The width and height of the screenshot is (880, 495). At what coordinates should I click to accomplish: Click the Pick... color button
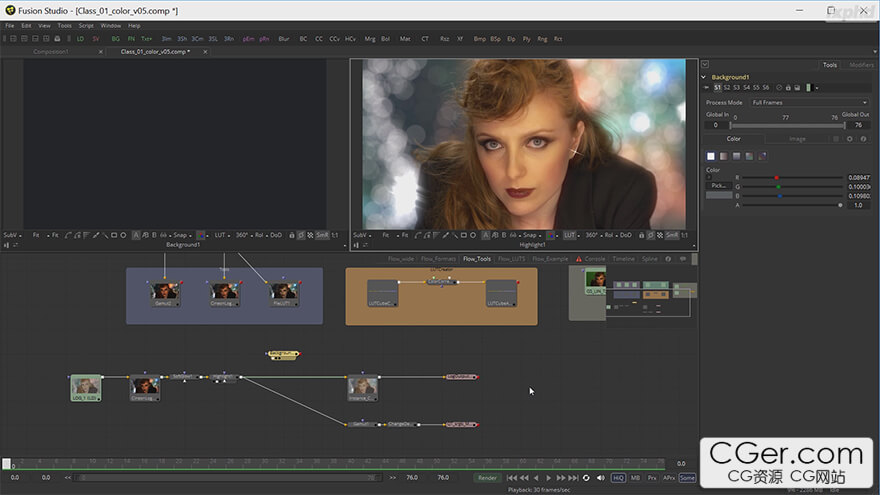[x=718, y=186]
